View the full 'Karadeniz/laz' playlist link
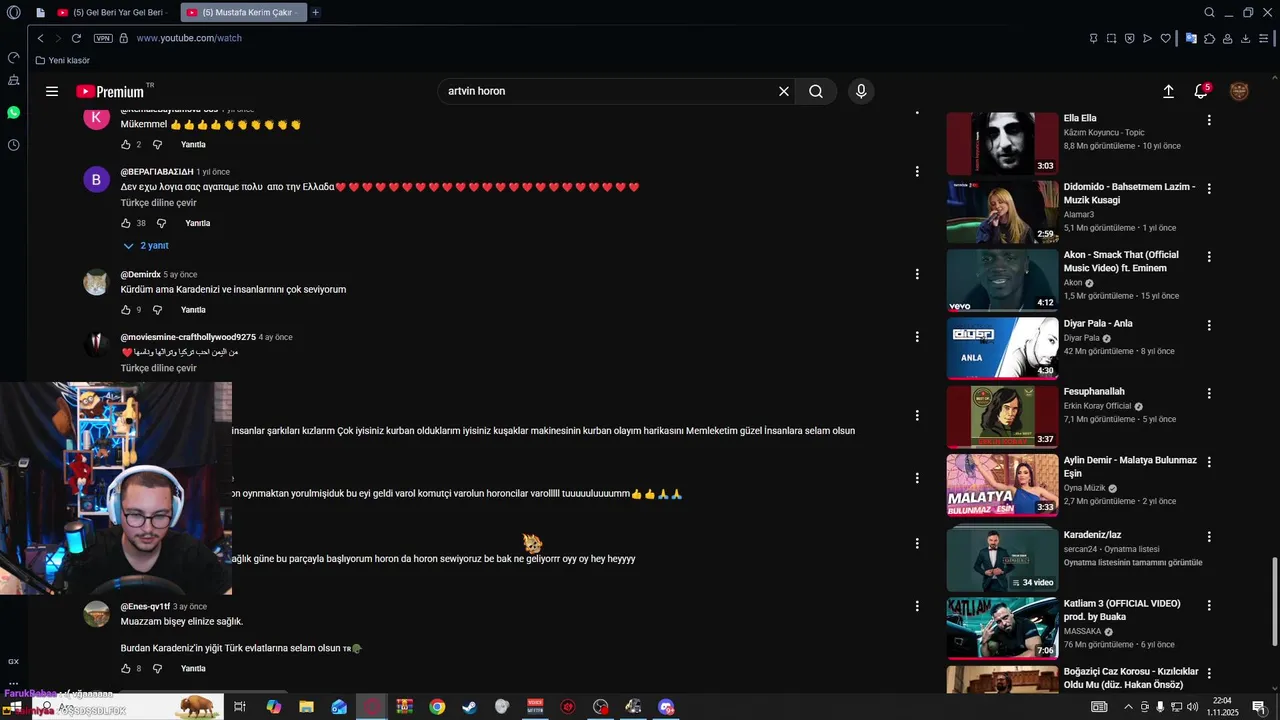 [1133, 562]
